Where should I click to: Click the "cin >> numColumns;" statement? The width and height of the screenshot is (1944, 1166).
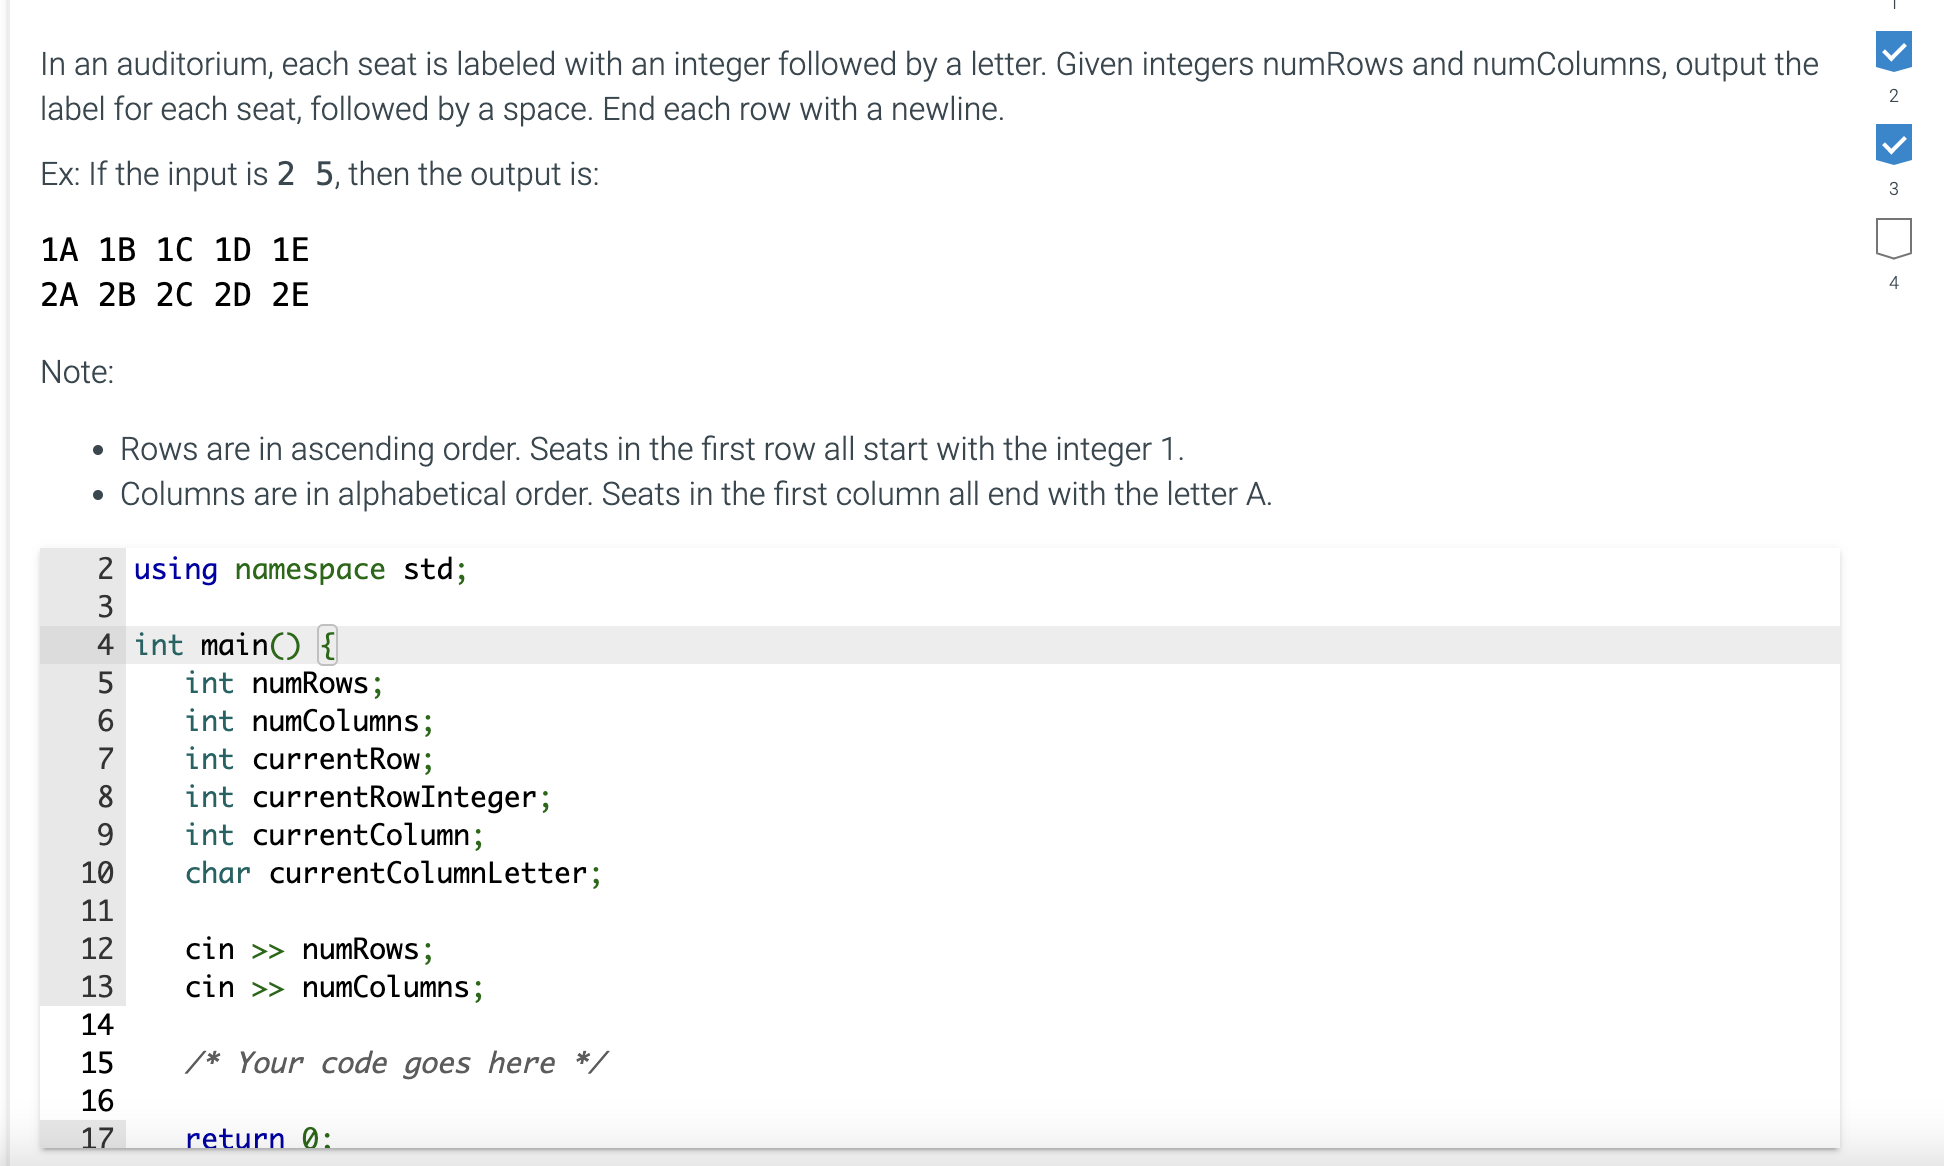tap(334, 987)
